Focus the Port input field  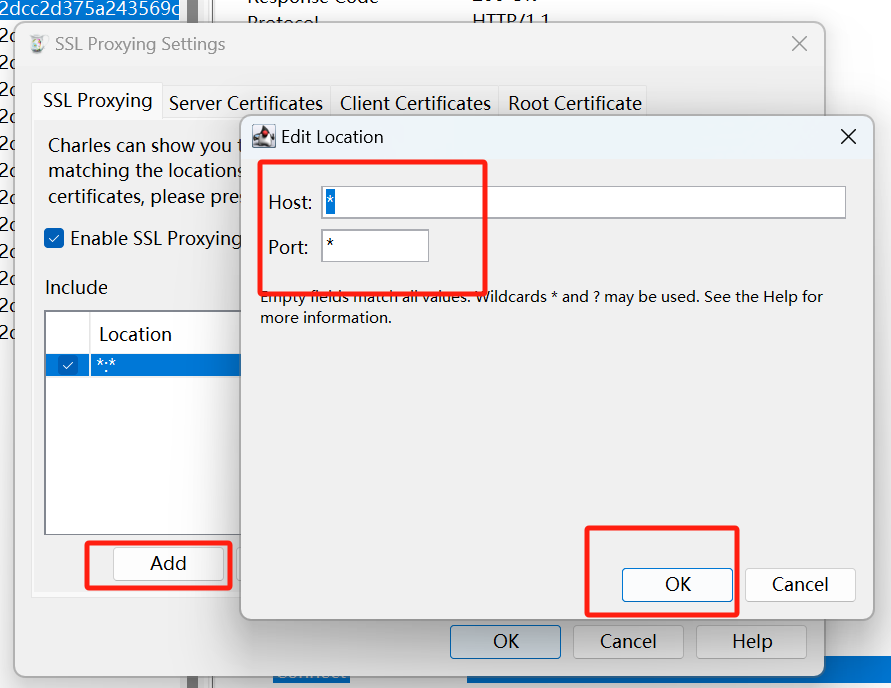pos(375,246)
